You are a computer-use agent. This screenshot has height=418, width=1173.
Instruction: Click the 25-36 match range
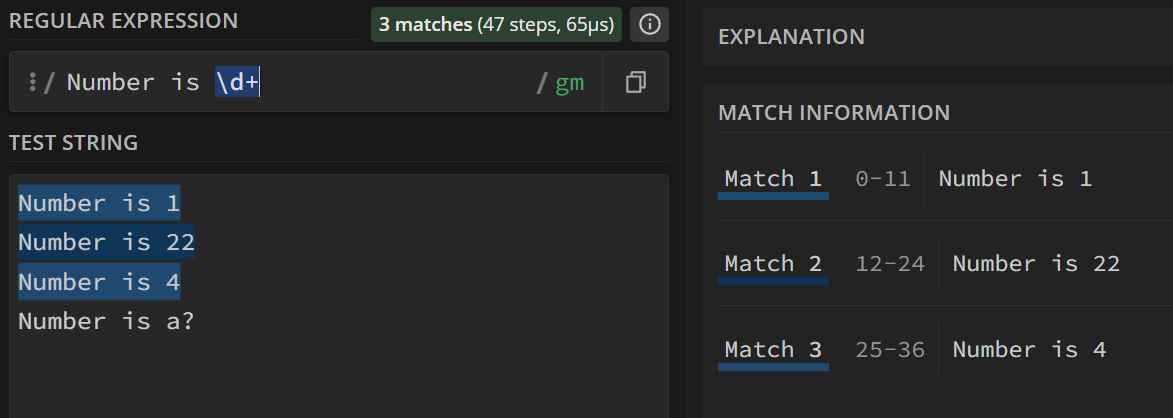tap(890, 350)
